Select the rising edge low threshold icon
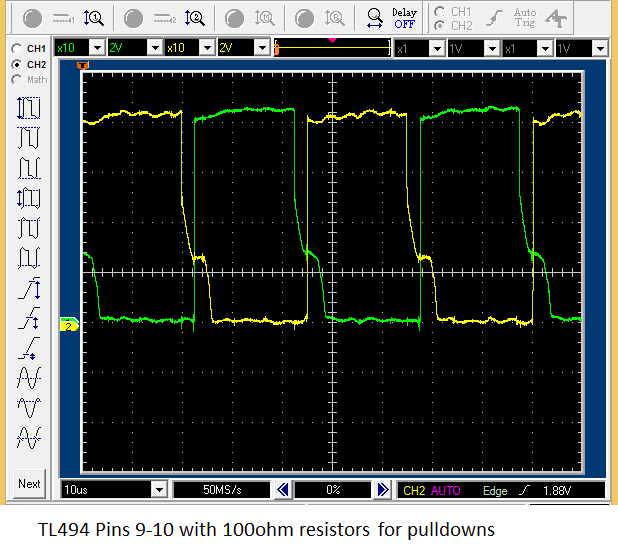The width and height of the screenshot is (618, 546). coord(29,348)
